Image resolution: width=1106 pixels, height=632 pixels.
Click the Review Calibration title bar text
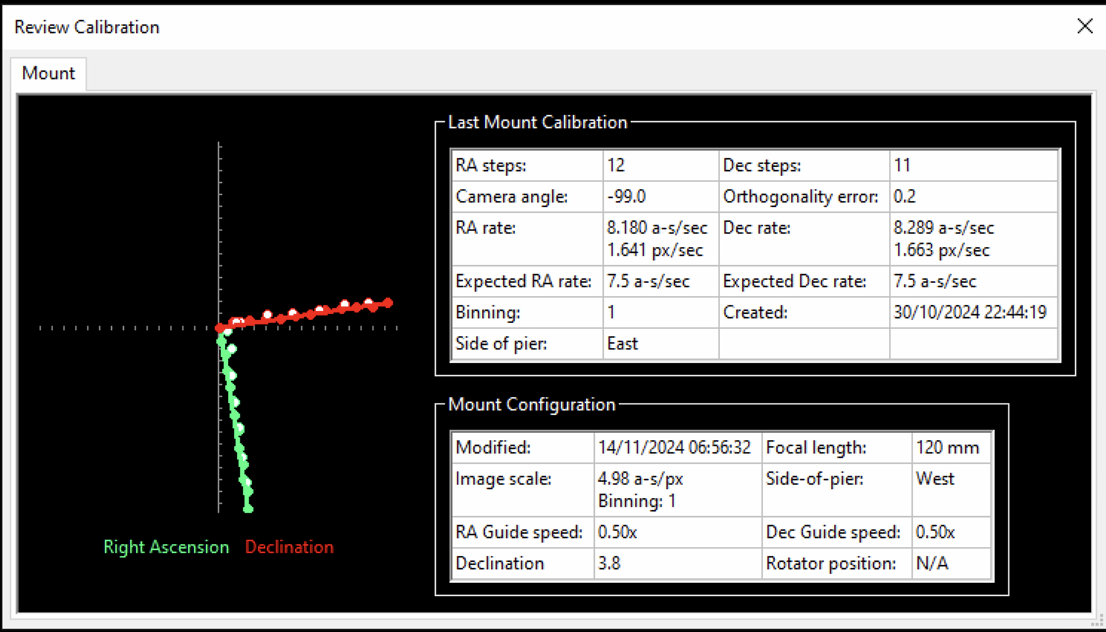click(87, 28)
